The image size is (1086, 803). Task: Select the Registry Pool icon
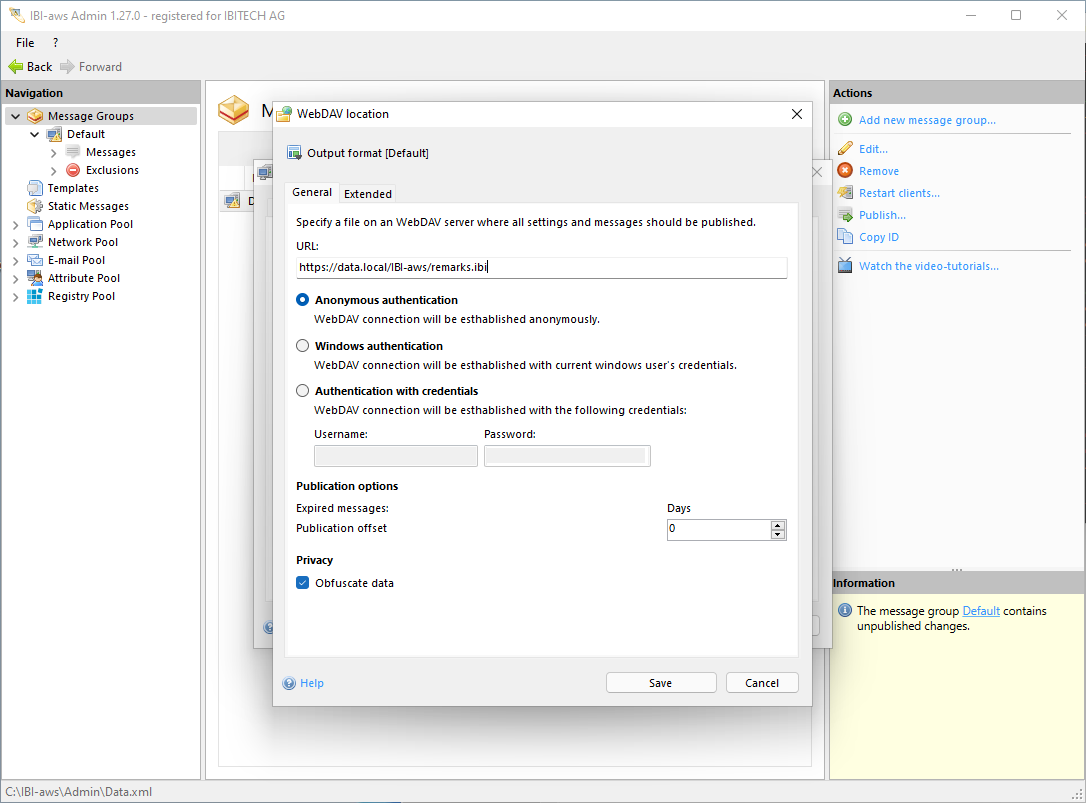(x=35, y=296)
